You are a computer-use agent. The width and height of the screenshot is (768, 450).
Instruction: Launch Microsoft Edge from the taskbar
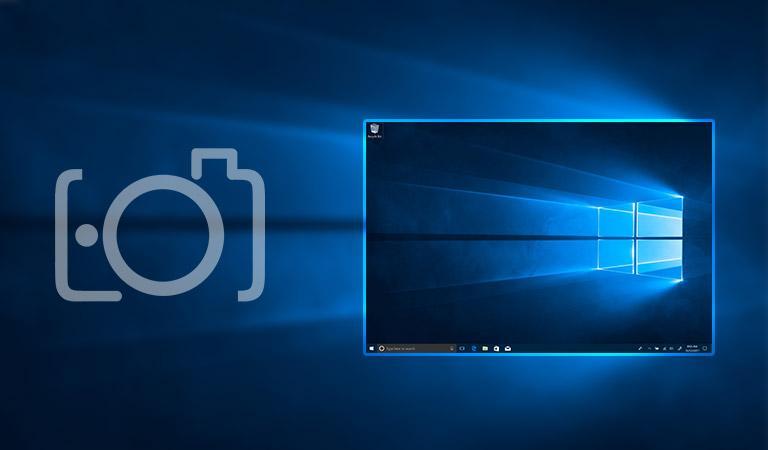click(x=473, y=348)
